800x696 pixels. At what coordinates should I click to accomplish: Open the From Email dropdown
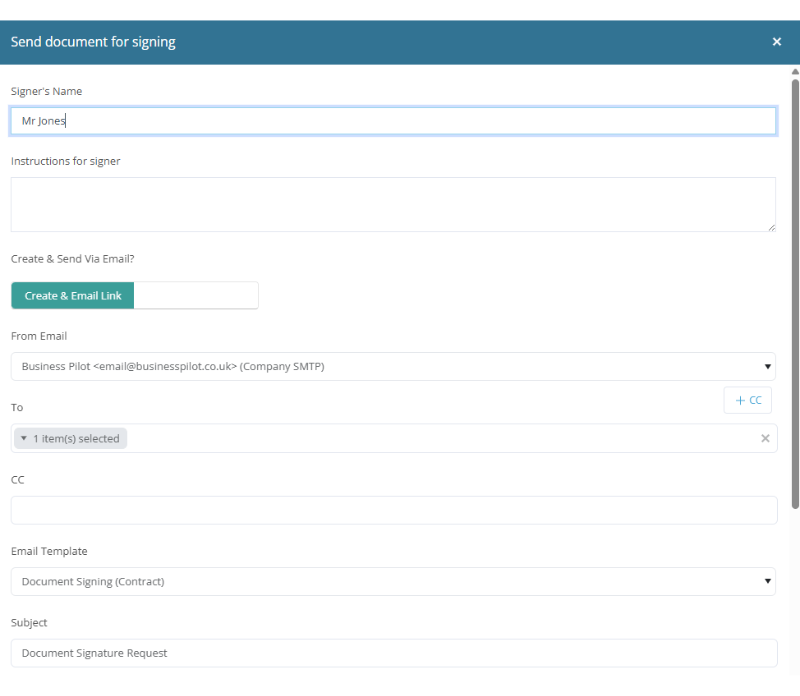(x=393, y=366)
